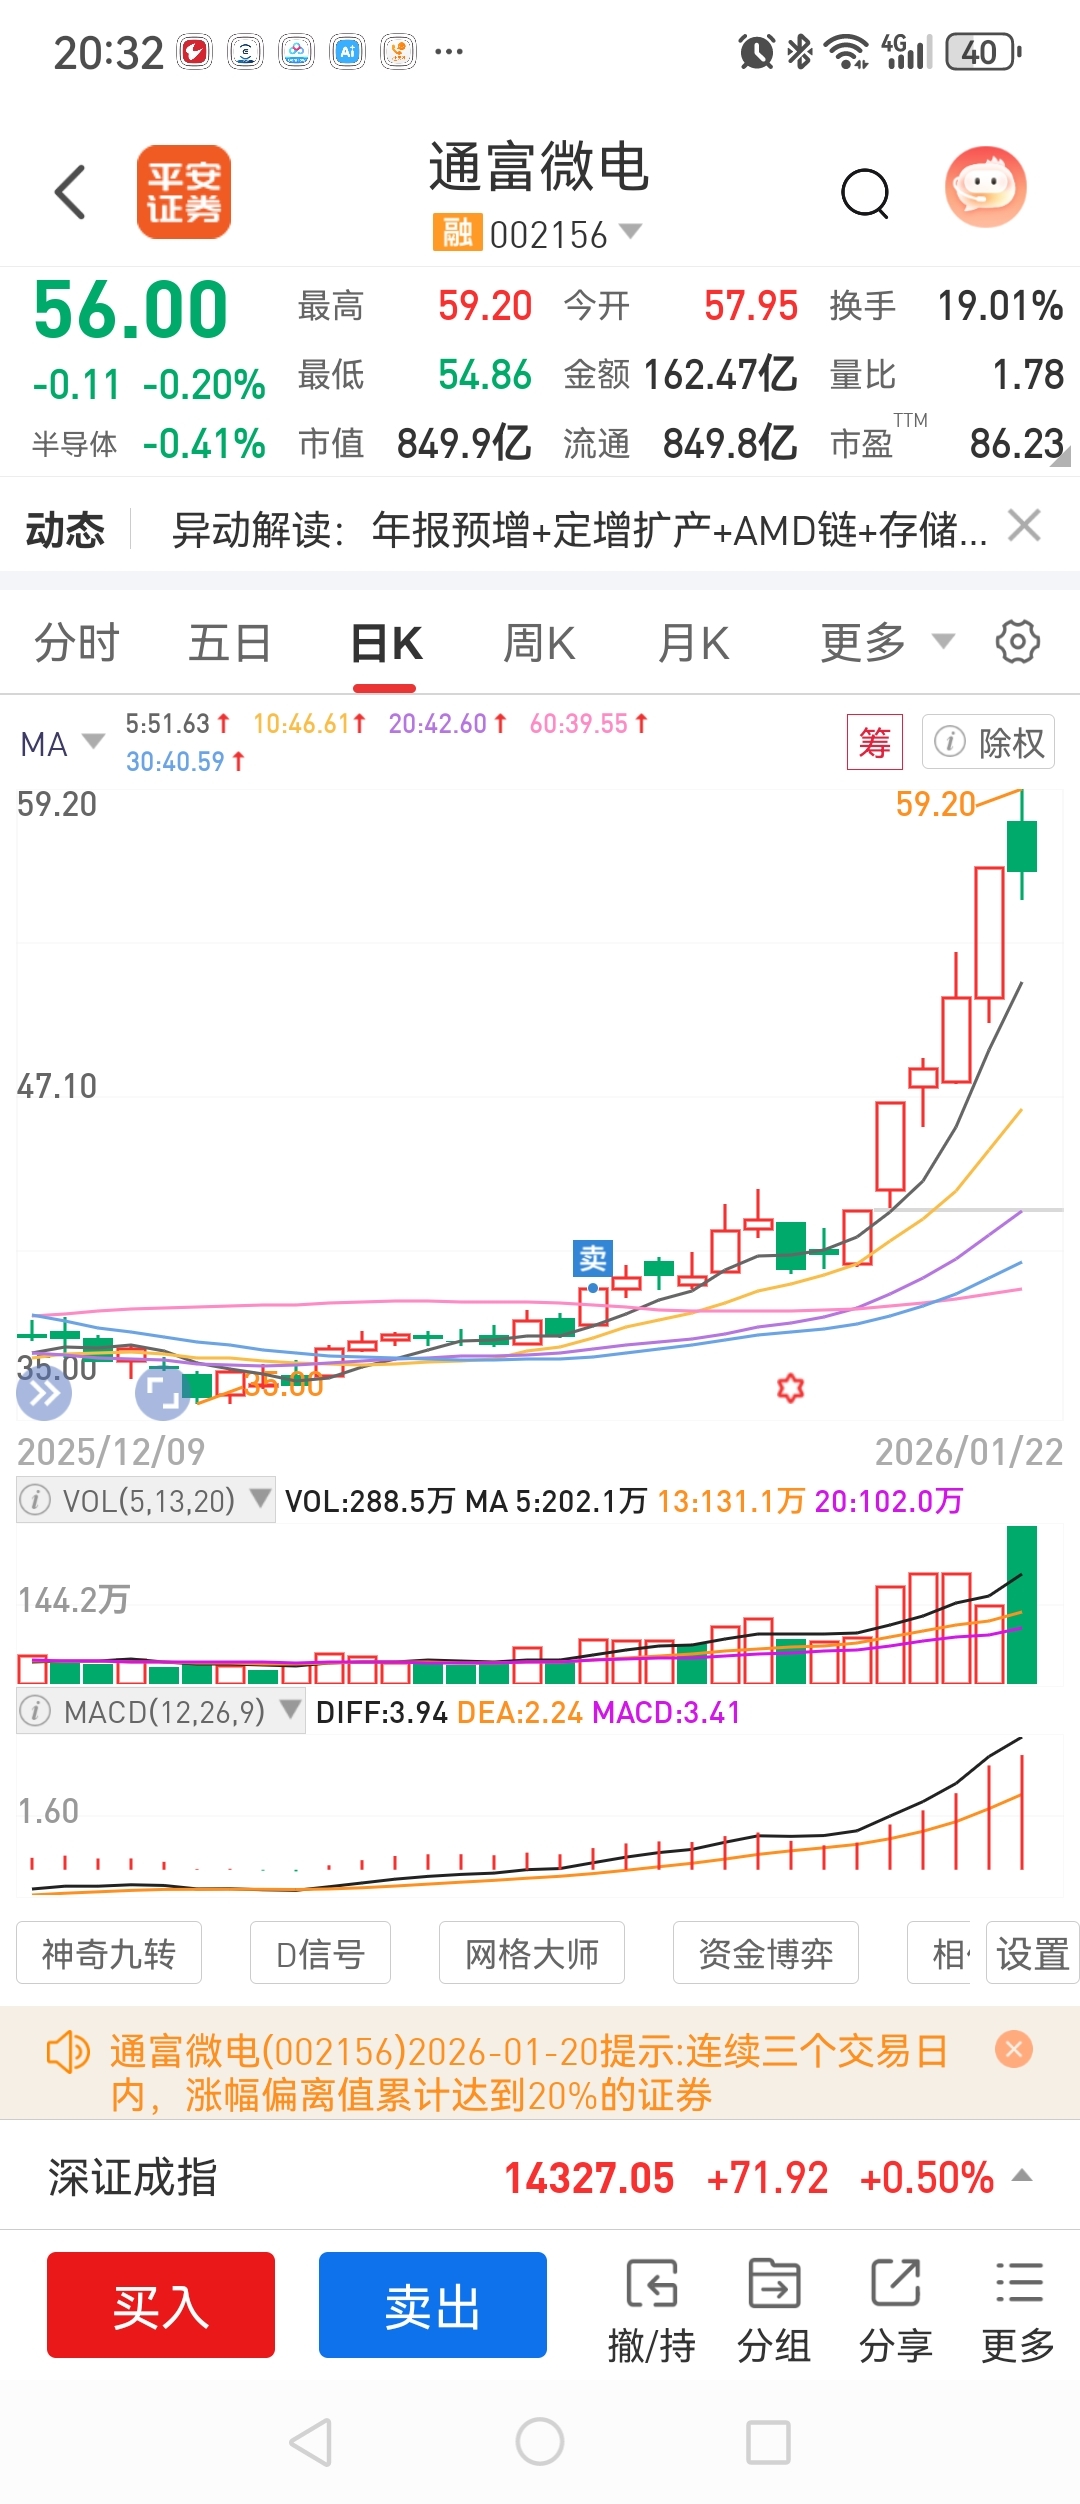The image size is (1080, 2504).
Task: Tap the blue 卖 sell marker on chart
Action: (593, 1258)
